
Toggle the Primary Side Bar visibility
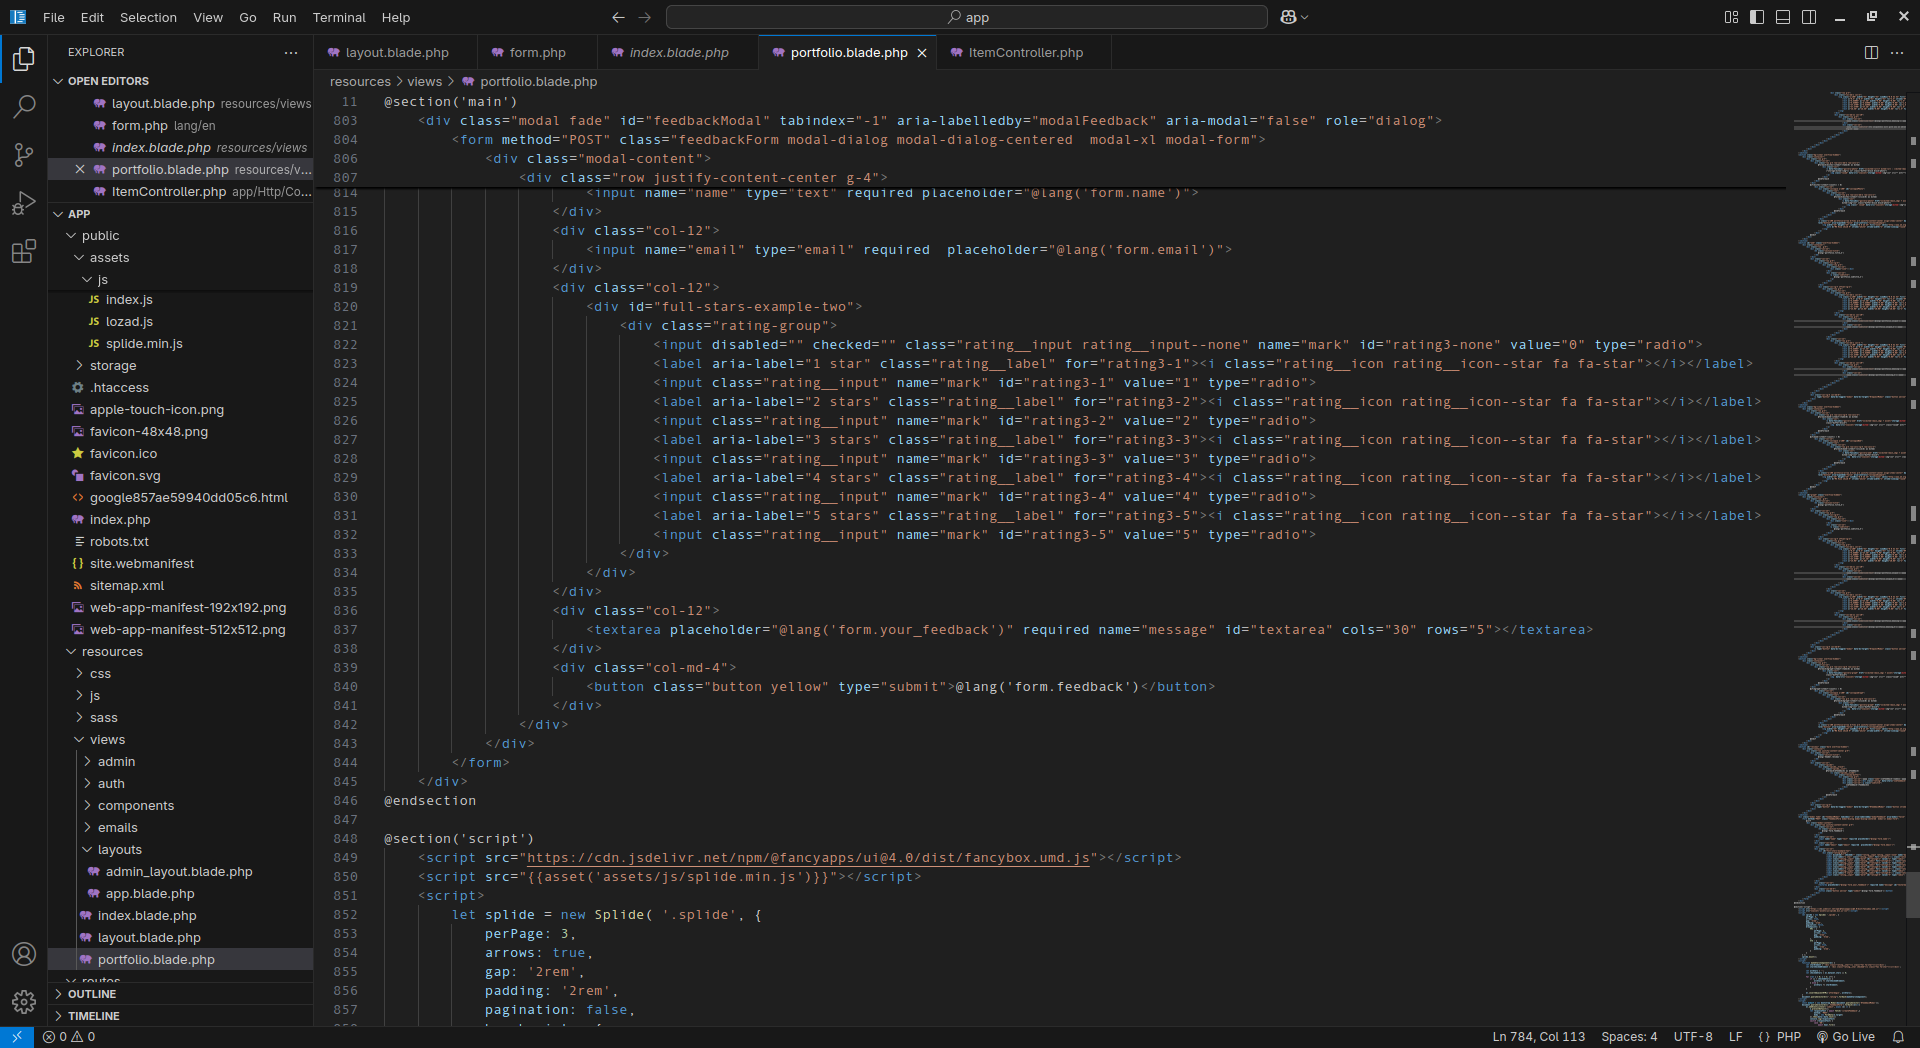click(1757, 17)
